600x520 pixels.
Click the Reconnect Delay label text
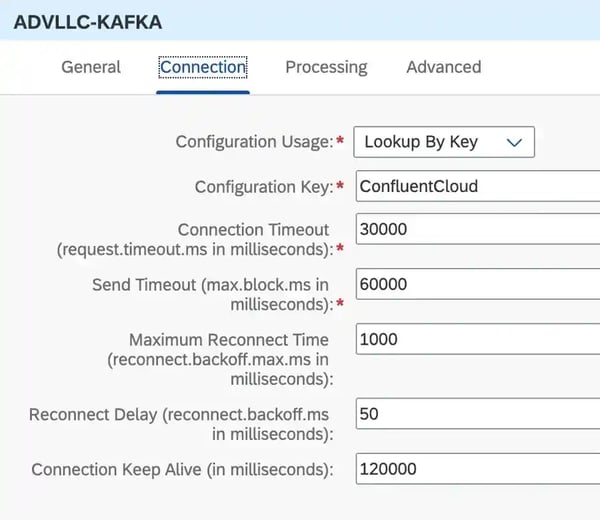tap(179, 424)
